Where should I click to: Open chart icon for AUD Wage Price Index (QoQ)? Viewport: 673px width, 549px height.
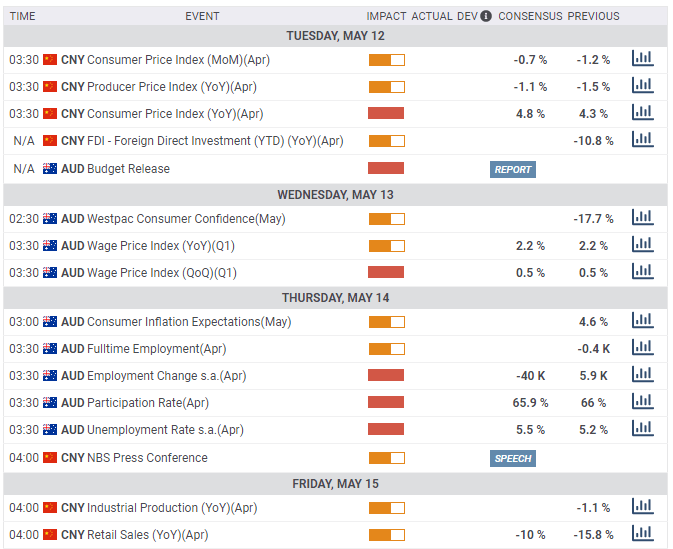pos(643,272)
